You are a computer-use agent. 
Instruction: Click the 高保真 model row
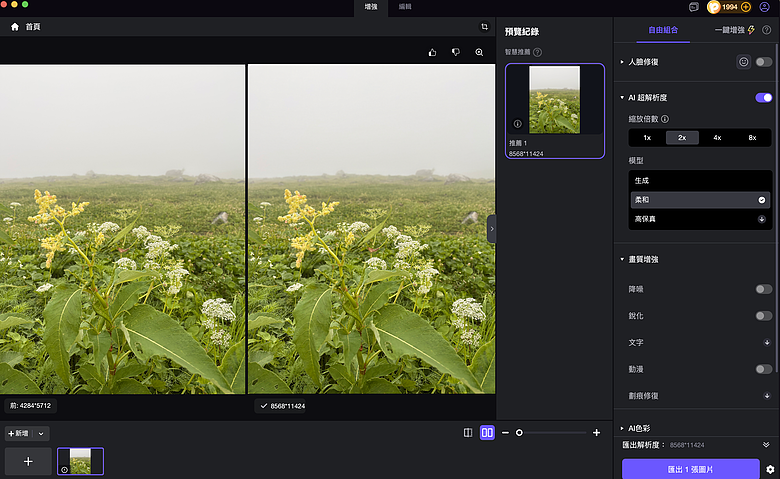[699, 219]
